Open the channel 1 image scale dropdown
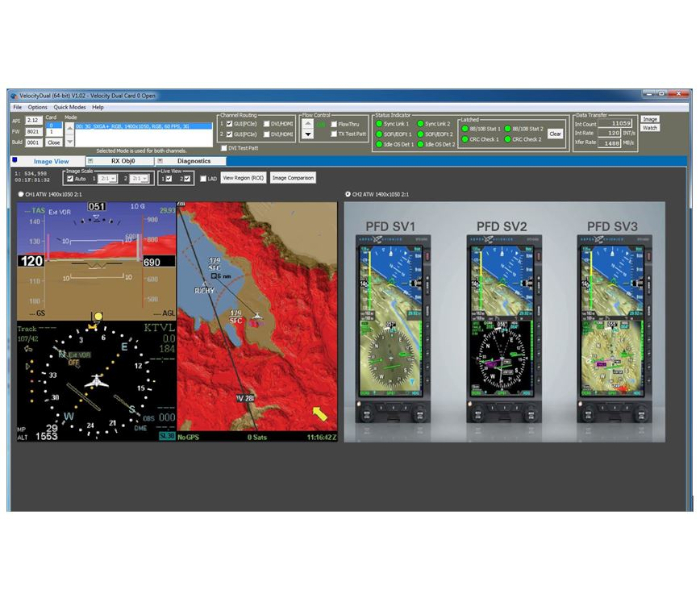Screen dimensions: 700x600 pos(107,179)
